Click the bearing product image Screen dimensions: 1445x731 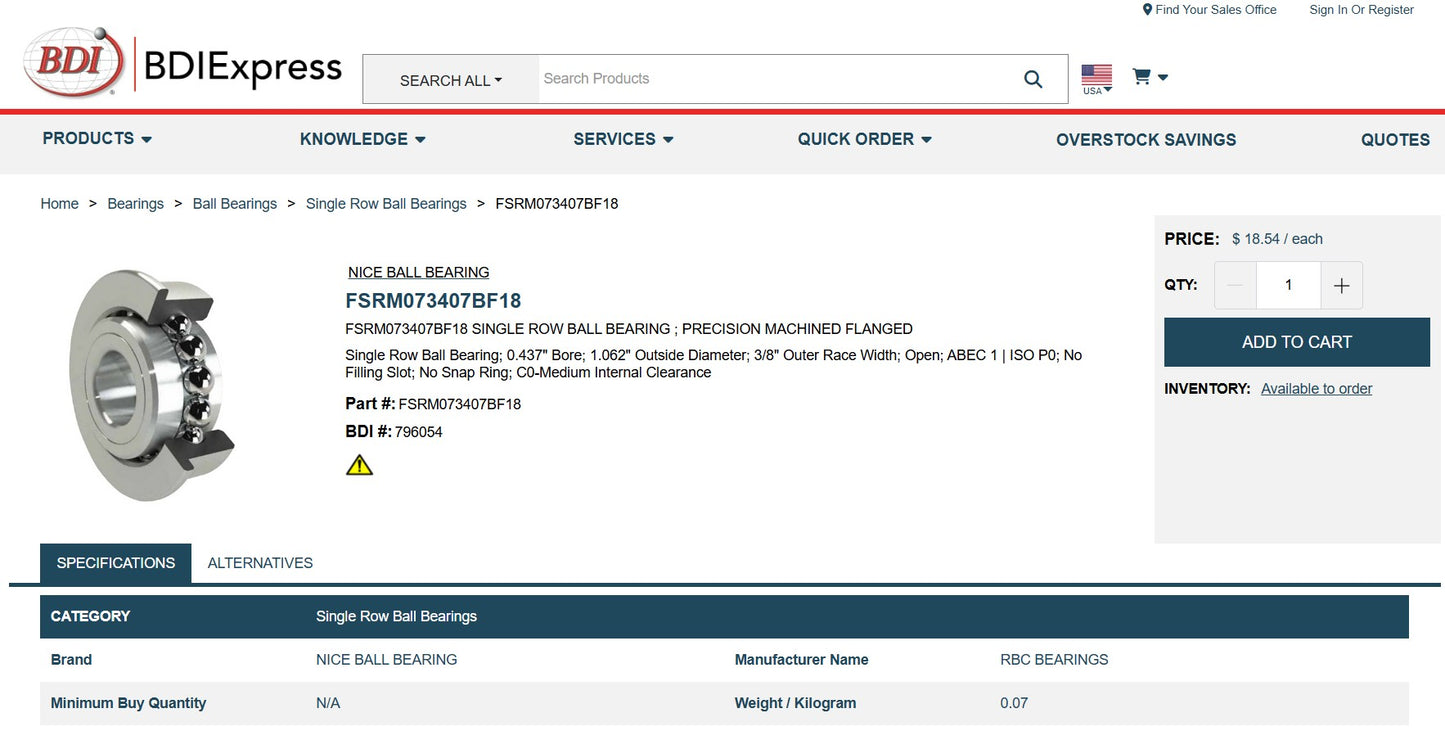tap(152, 385)
